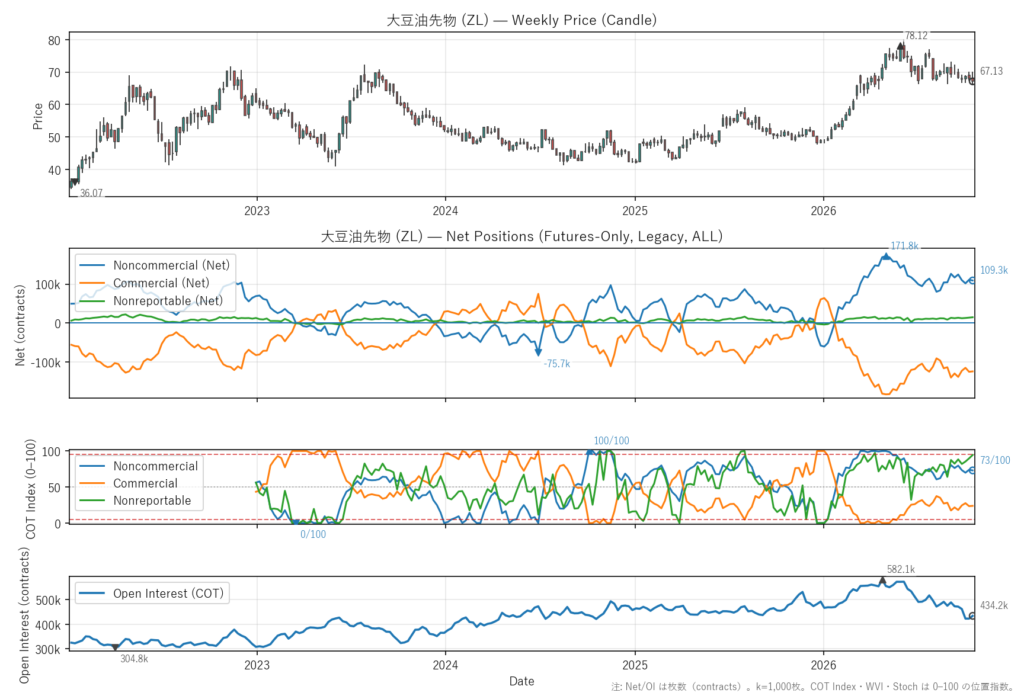1024x699 pixels.
Task: Click the 67.13 latest price circle marker
Action: click(972, 80)
